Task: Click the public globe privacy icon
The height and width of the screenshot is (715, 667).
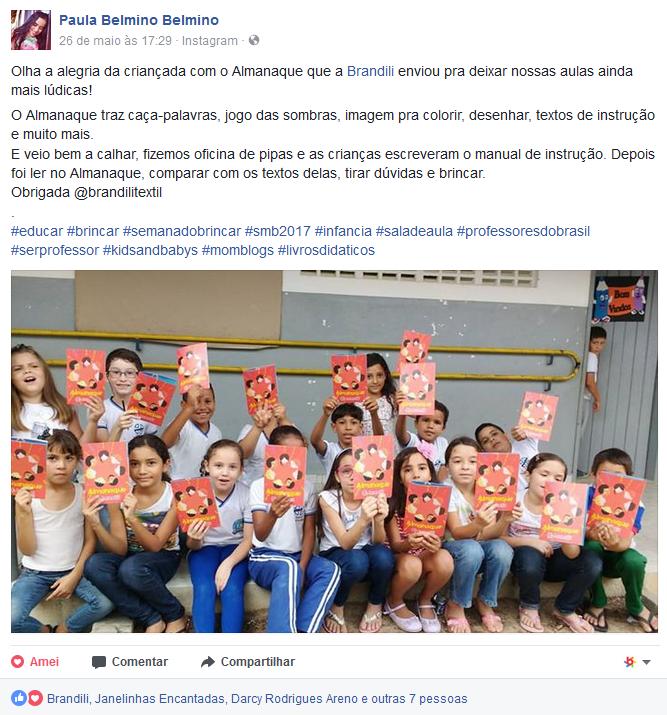Action: (x=254, y=40)
